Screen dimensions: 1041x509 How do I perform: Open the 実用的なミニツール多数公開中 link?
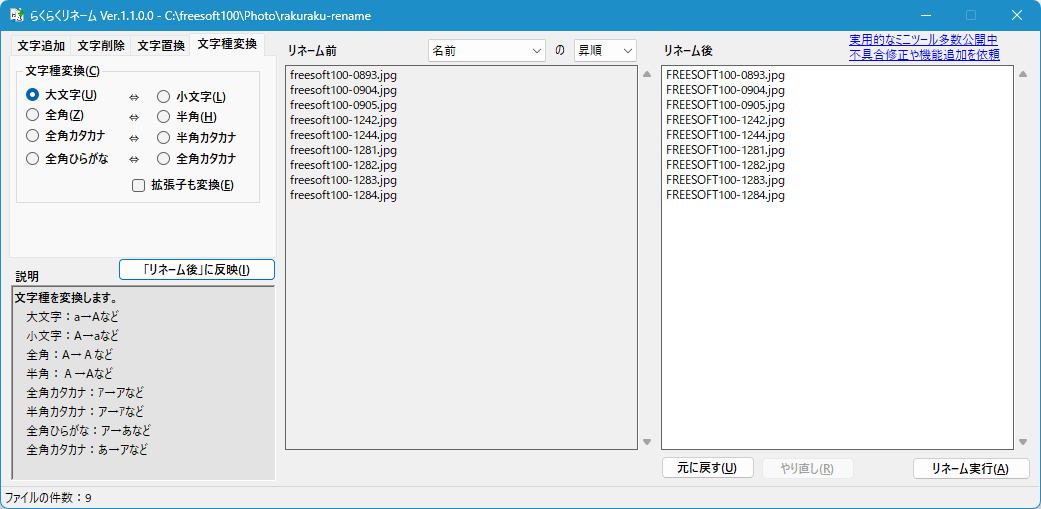pyautogui.click(x=923, y=40)
